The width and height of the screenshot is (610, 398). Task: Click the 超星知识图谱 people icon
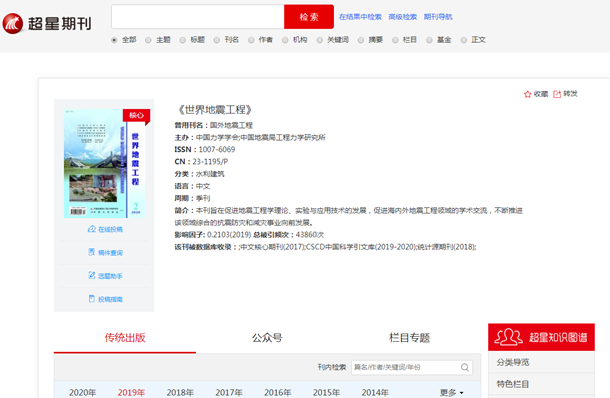tap(508, 337)
